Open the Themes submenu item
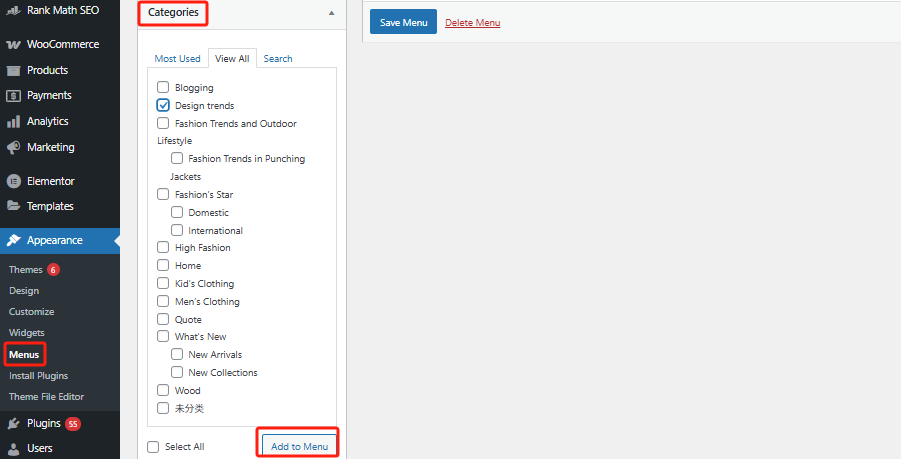Image resolution: width=901 pixels, height=459 pixels. tap(26, 270)
